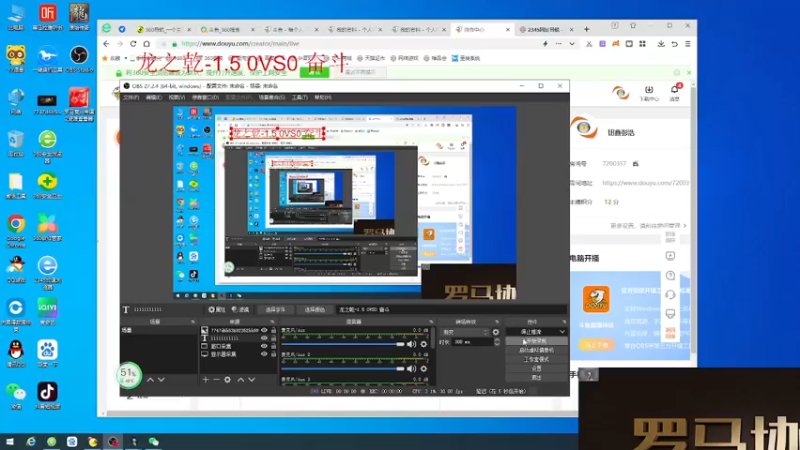800x450 pixels.
Task: Open OBS Settings button
Action: (x=536, y=368)
